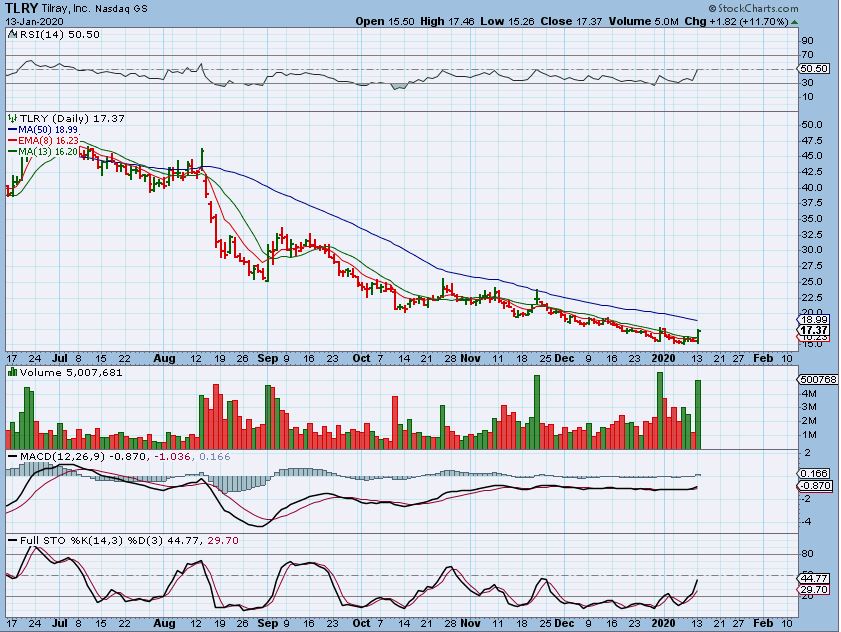Click the Jul label on bottom time axis
This screenshot has height=632, width=841.
[x=60, y=623]
